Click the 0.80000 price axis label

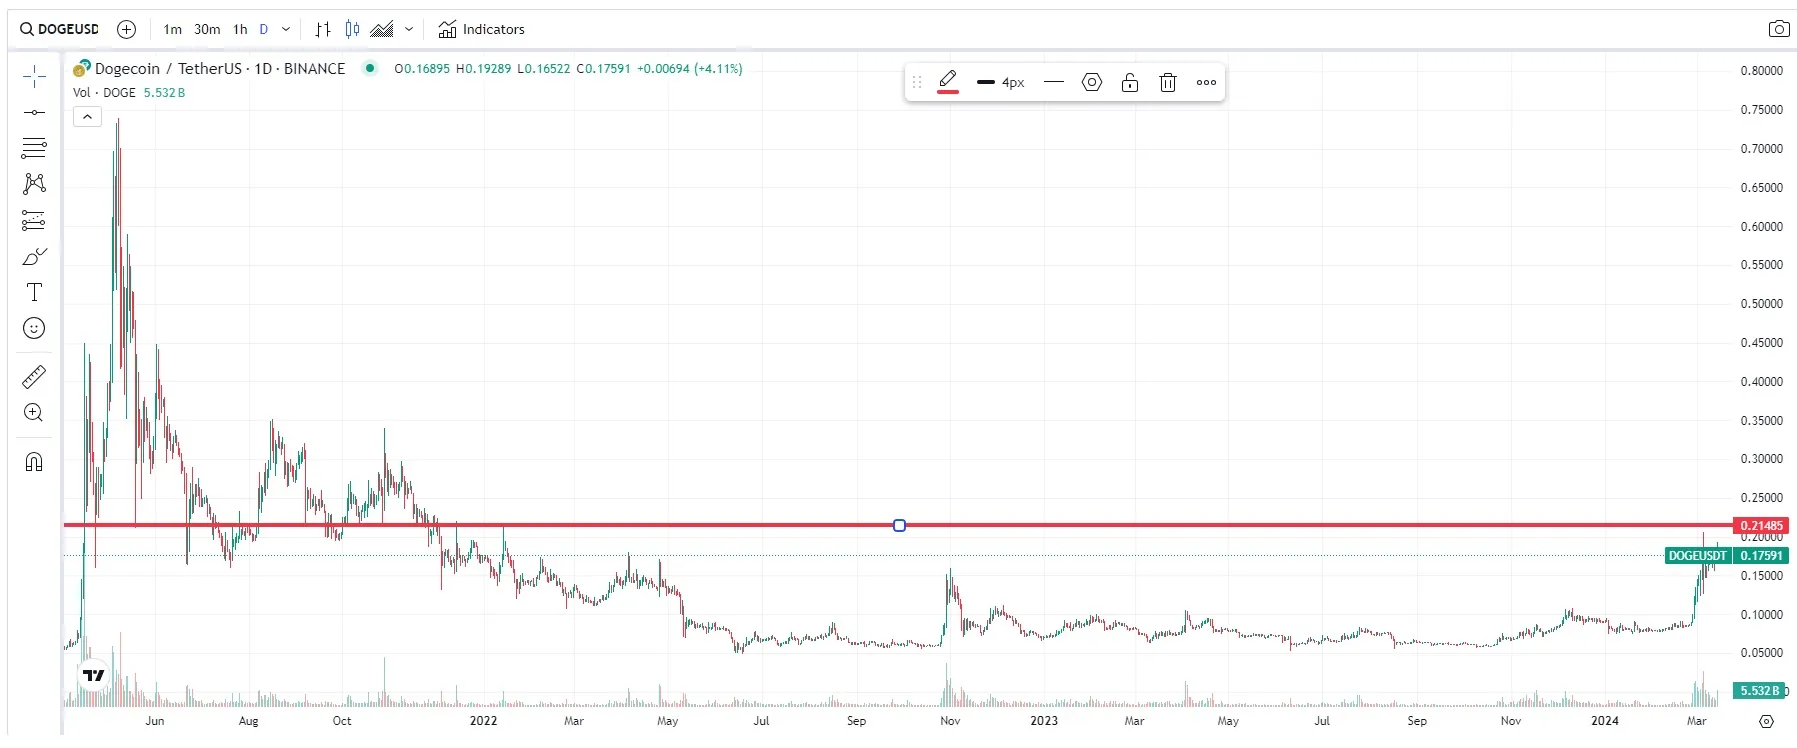pos(1762,71)
